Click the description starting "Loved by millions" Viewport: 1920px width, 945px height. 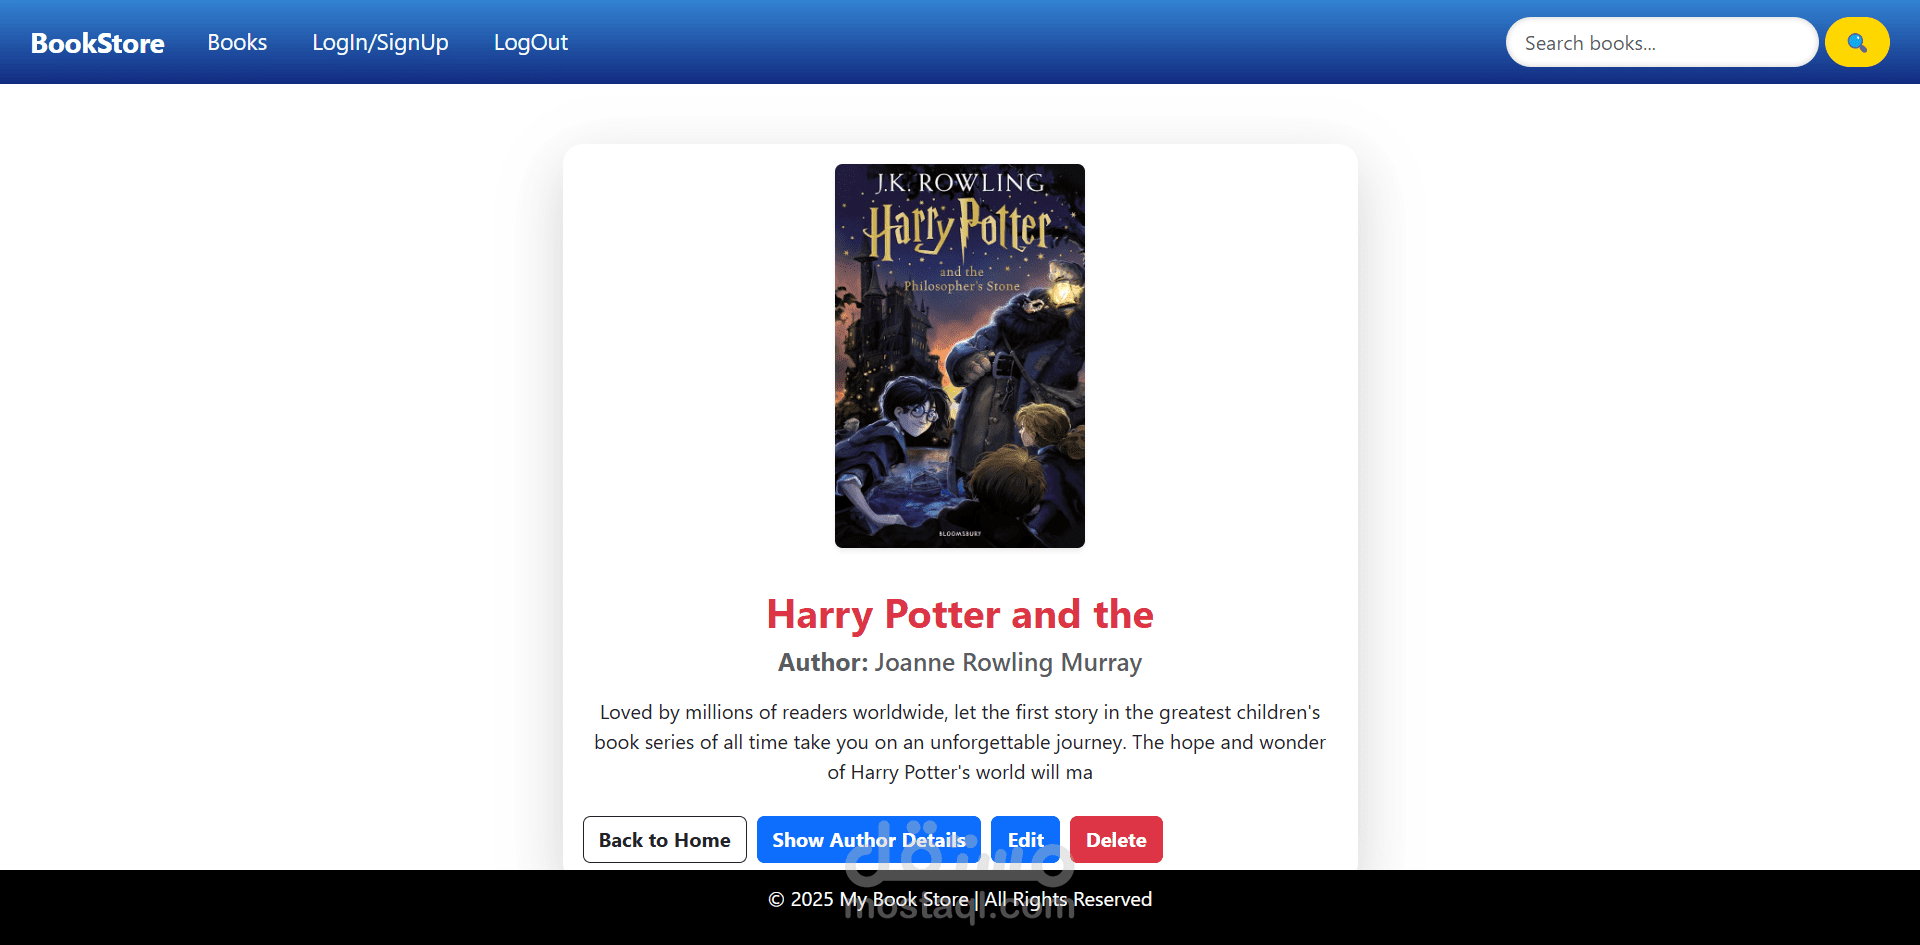point(960,742)
